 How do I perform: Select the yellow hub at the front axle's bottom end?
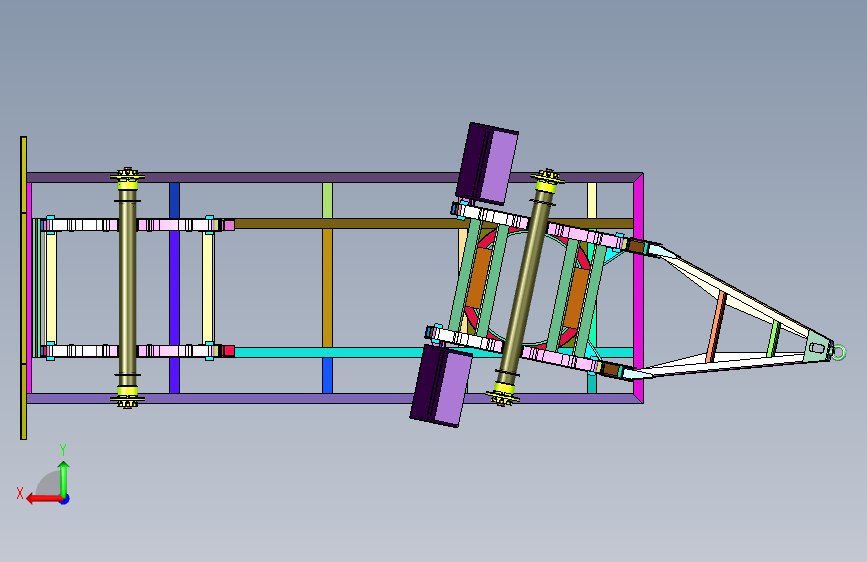click(x=502, y=394)
